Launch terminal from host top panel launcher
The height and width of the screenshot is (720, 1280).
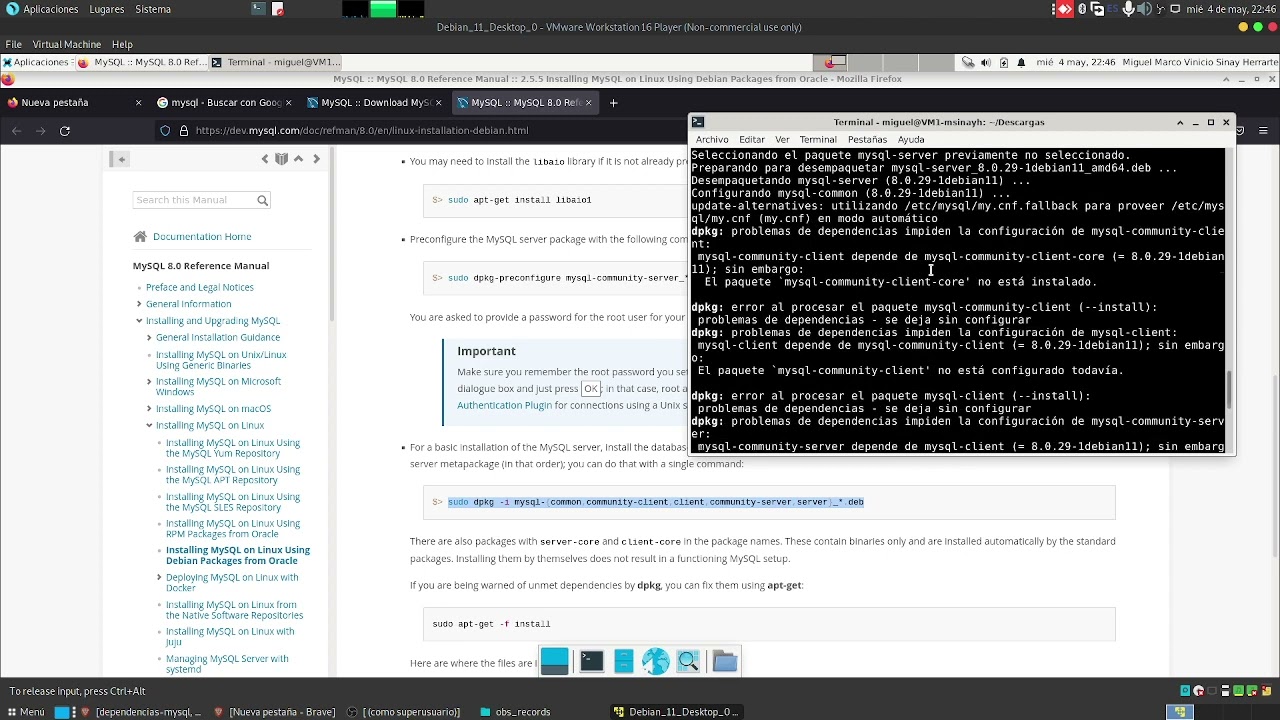pos(259,9)
